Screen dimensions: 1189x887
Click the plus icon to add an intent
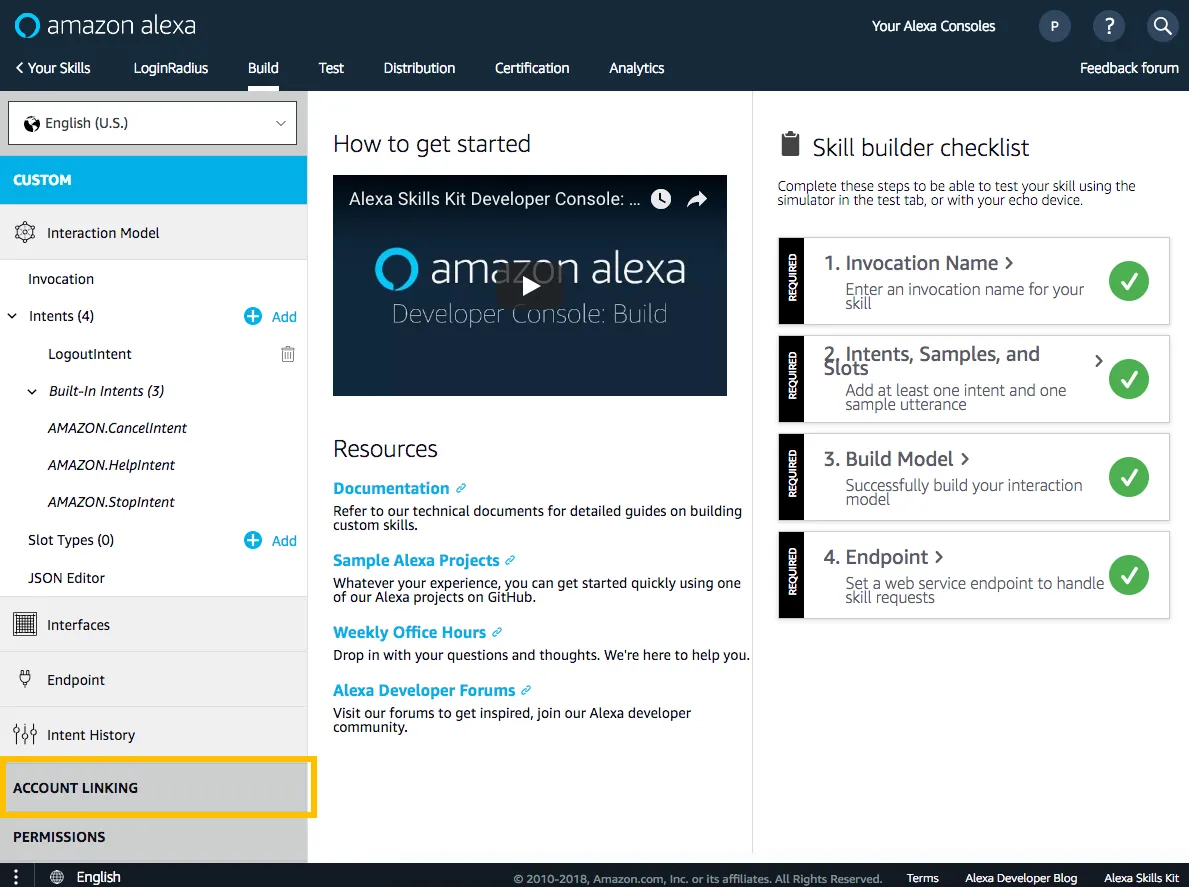pyautogui.click(x=253, y=316)
